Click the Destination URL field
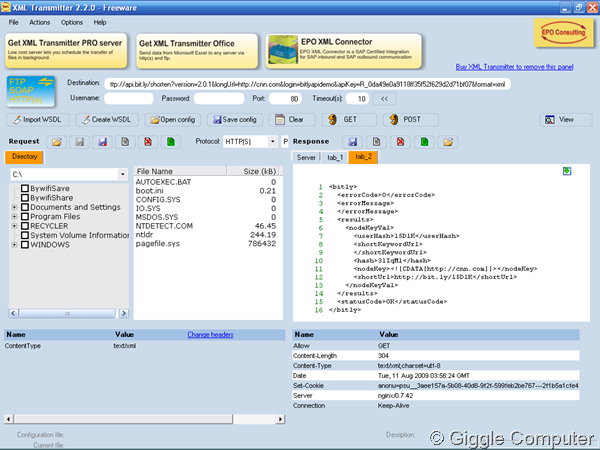600x450 pixels. pyautogui.click(x=307, y=84)
